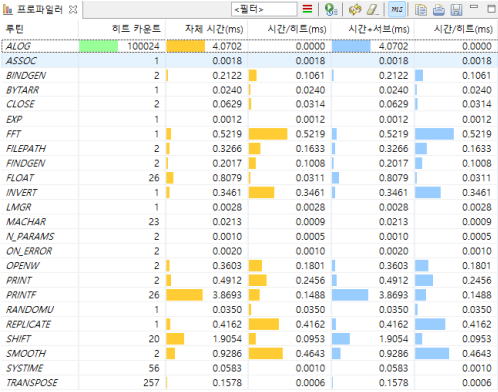This screenshot has height=392, width=498.
Task: Click self time value 1.9054
Action: pyautogui.click(x=227, y=339)
